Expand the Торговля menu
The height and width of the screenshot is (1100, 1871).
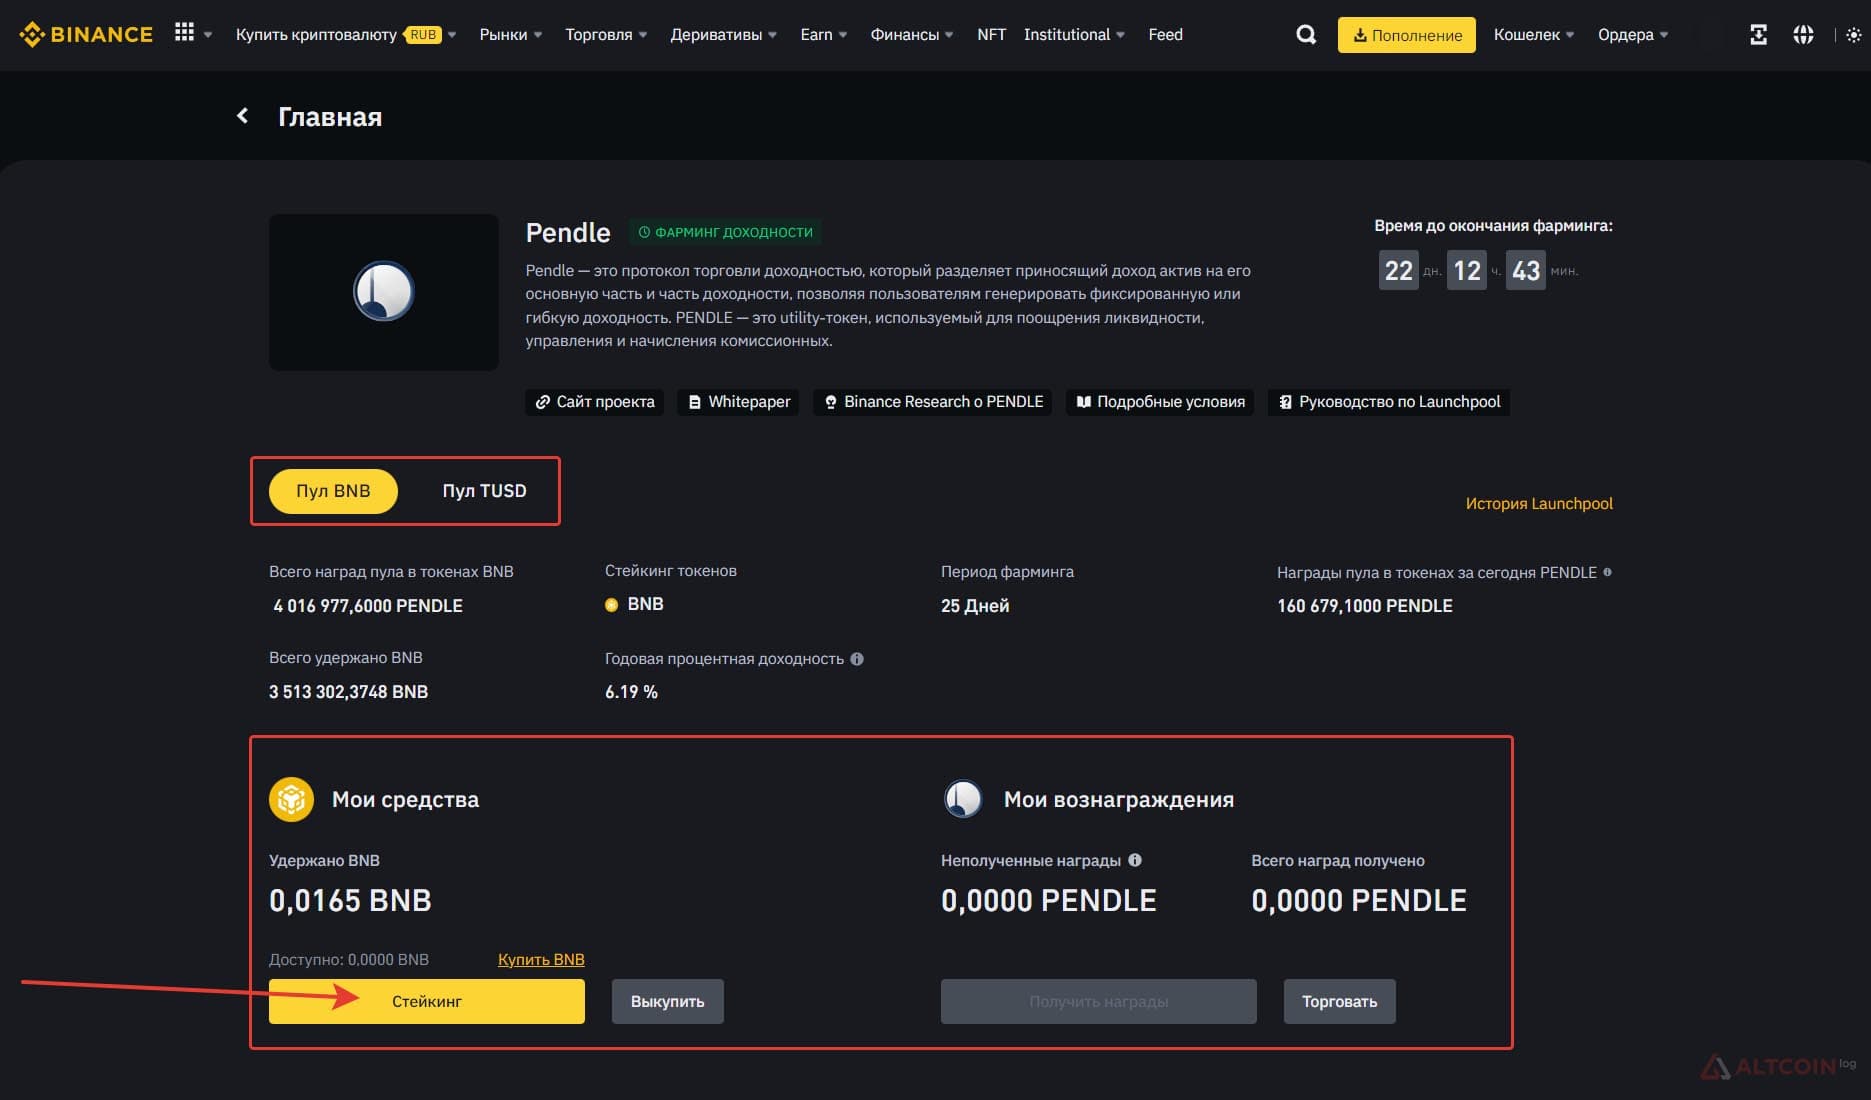point(606,35)
